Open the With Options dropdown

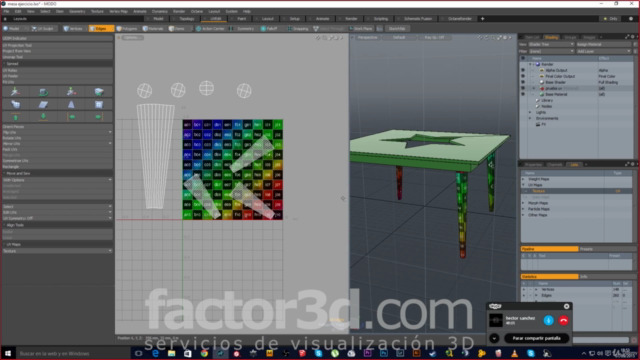(57, 180)
